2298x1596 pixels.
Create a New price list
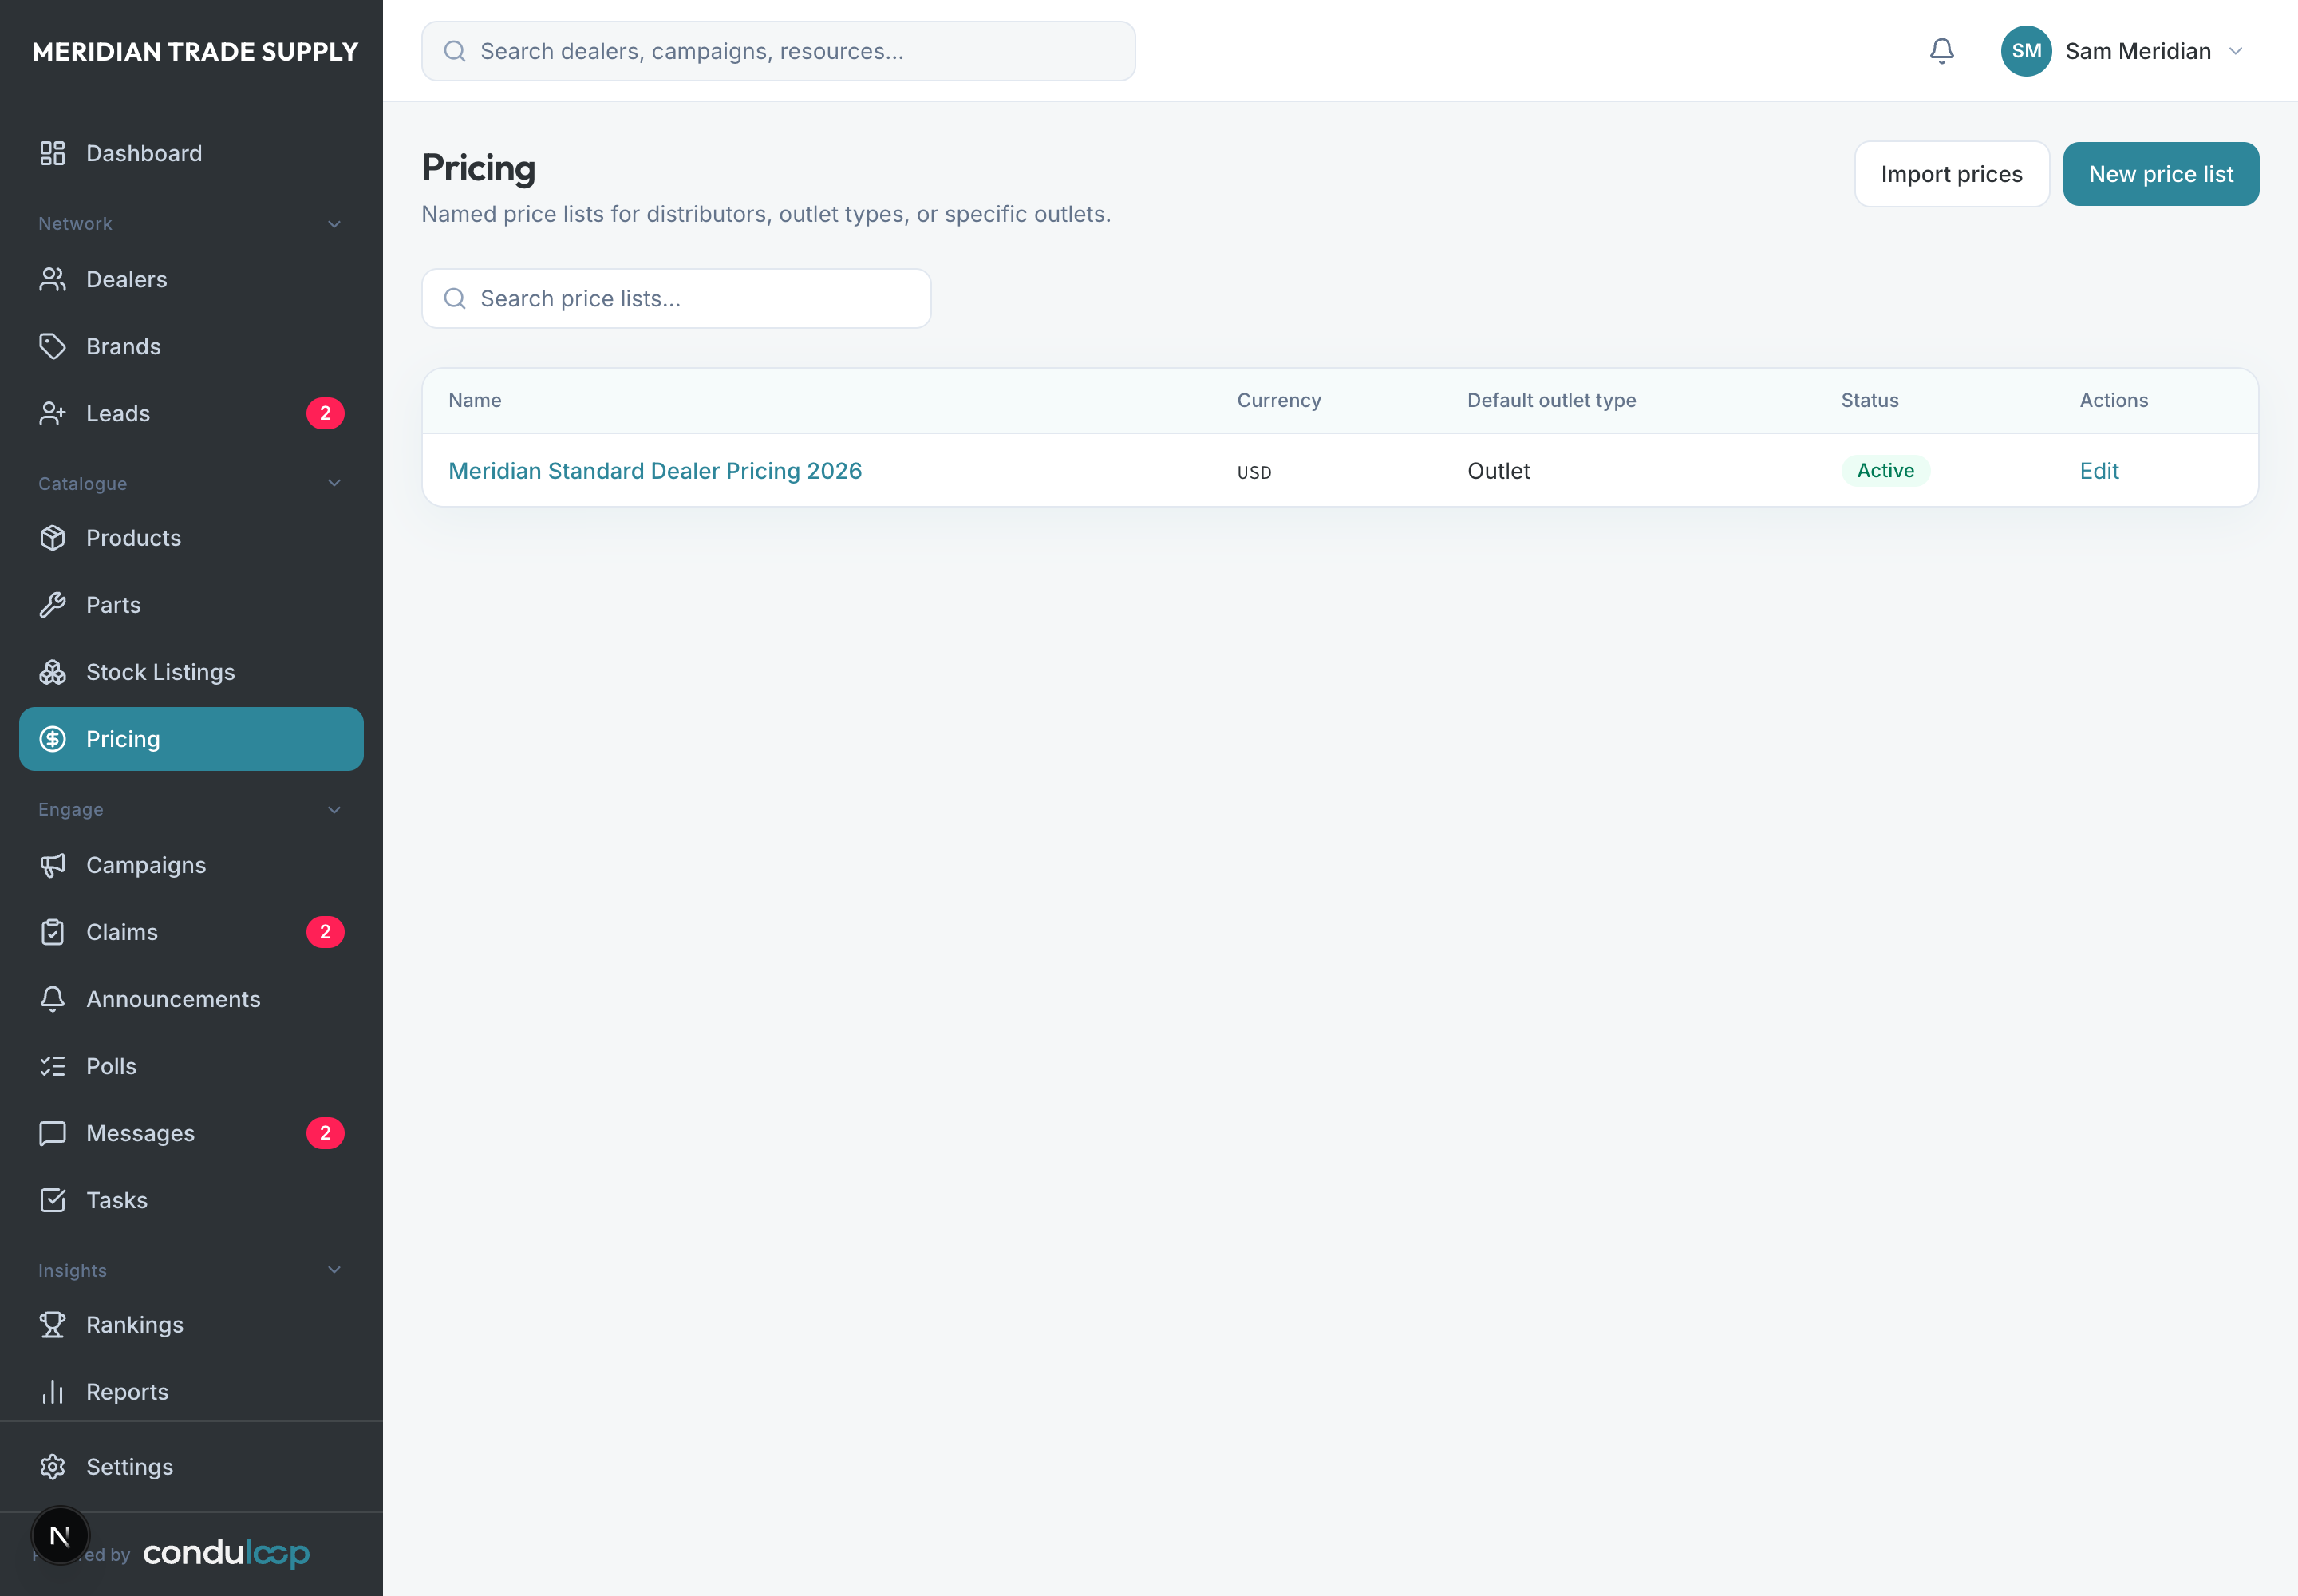click(x=2160, y=174)
